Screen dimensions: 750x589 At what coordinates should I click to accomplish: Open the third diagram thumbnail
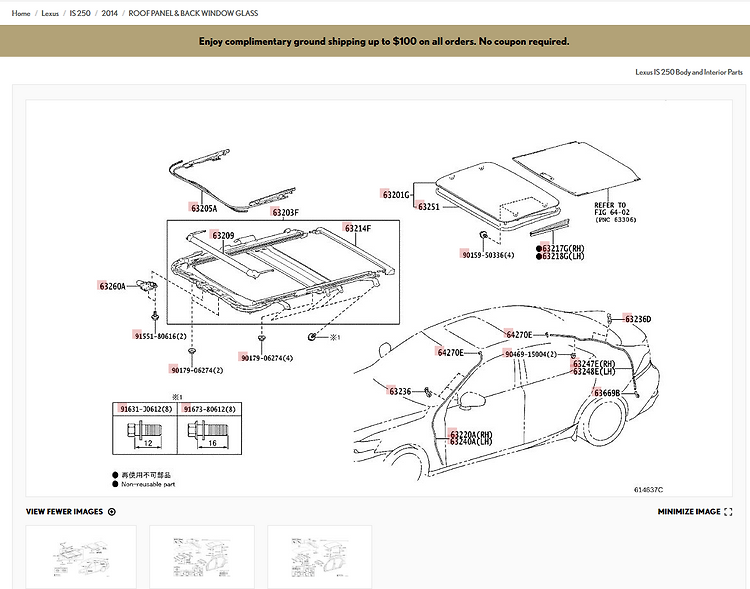tap(320, 557)
